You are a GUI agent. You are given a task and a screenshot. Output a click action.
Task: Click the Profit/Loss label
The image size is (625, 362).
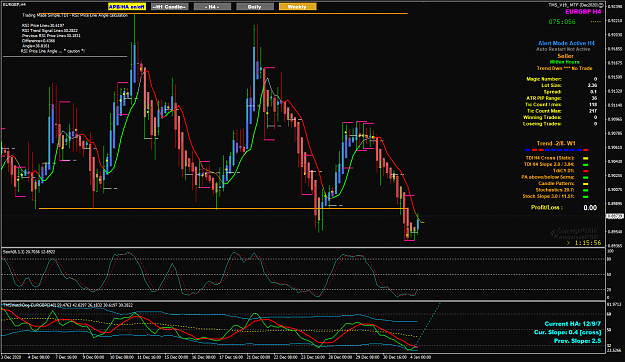[546, 208]
